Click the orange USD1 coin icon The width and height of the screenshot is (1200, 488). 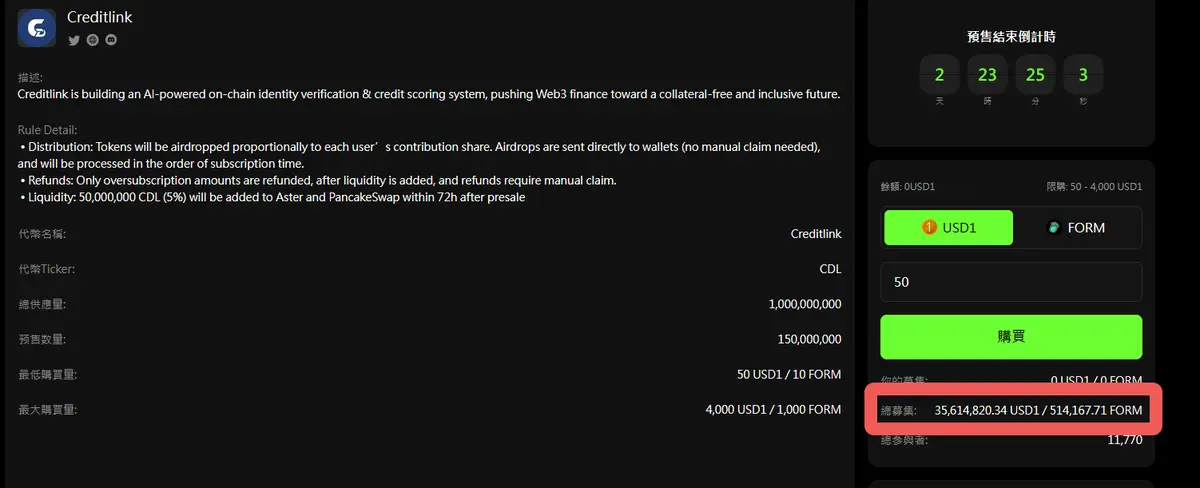tap(930, 228)
